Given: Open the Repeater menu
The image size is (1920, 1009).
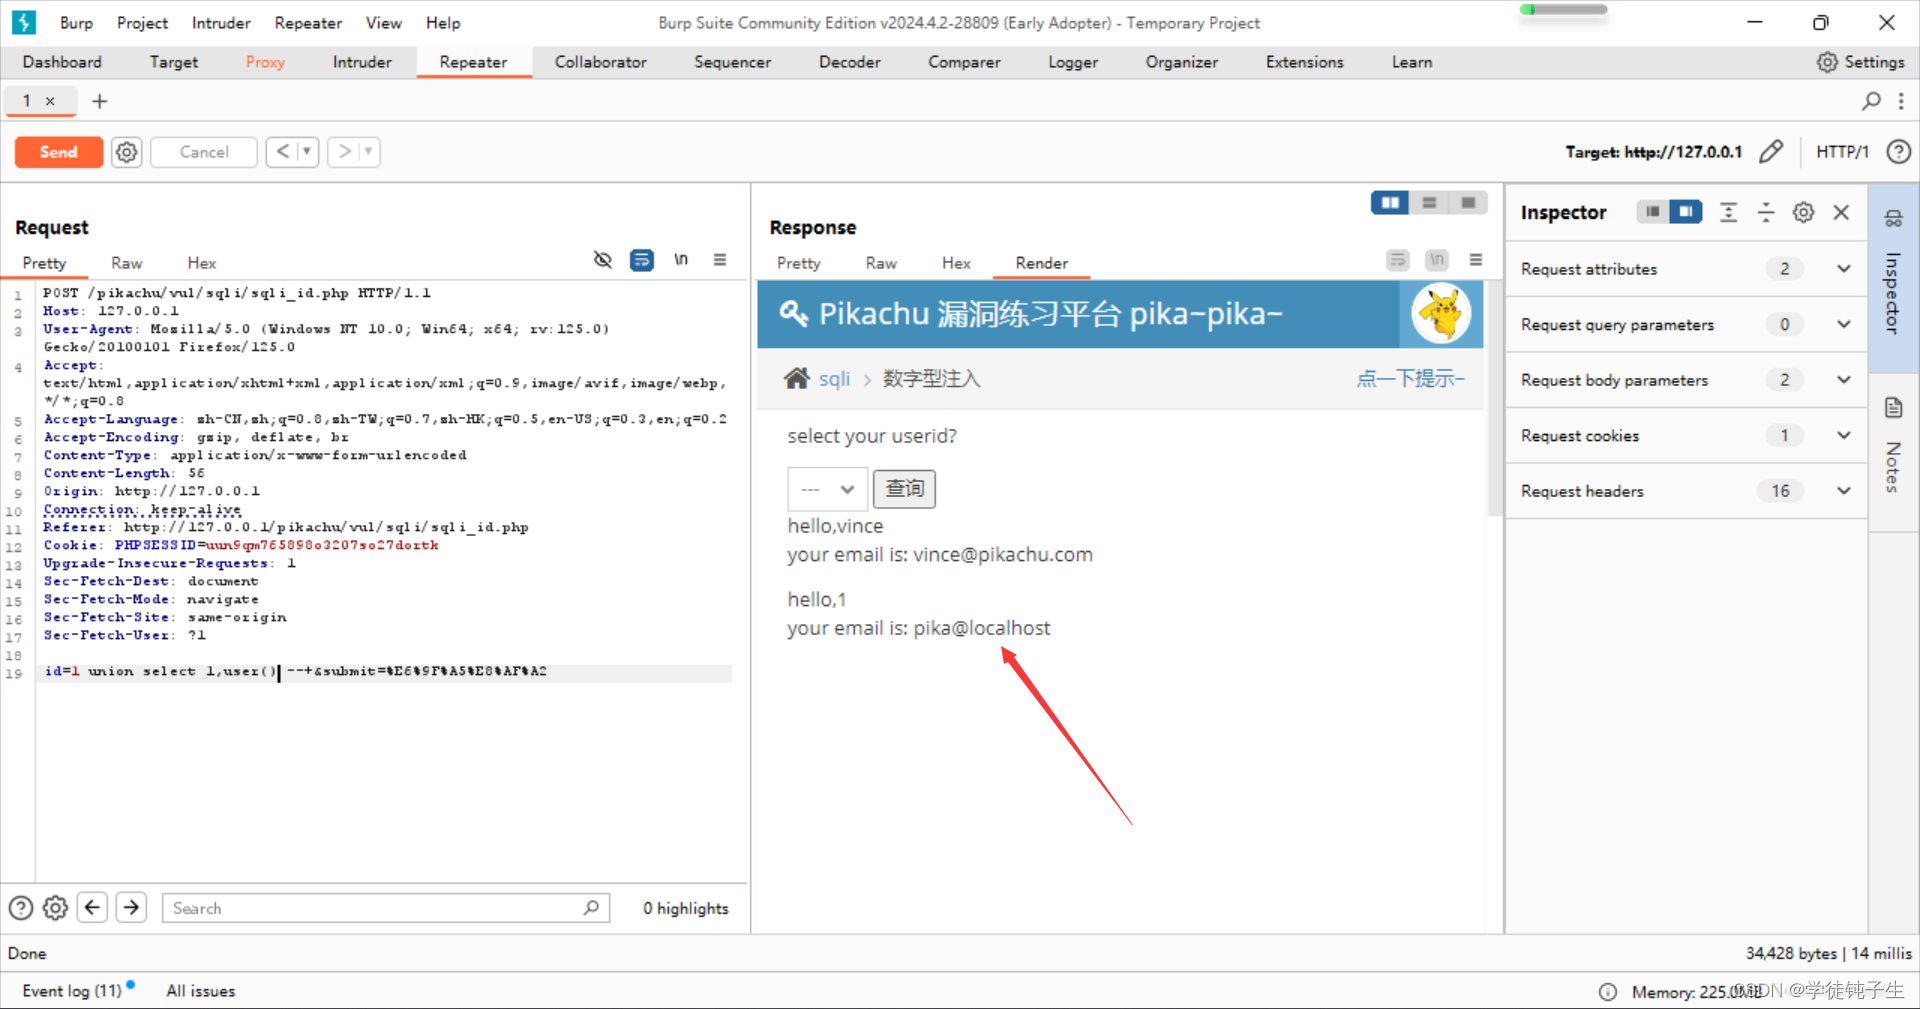Looking at the screenshot, I should [x=308, y=23].
